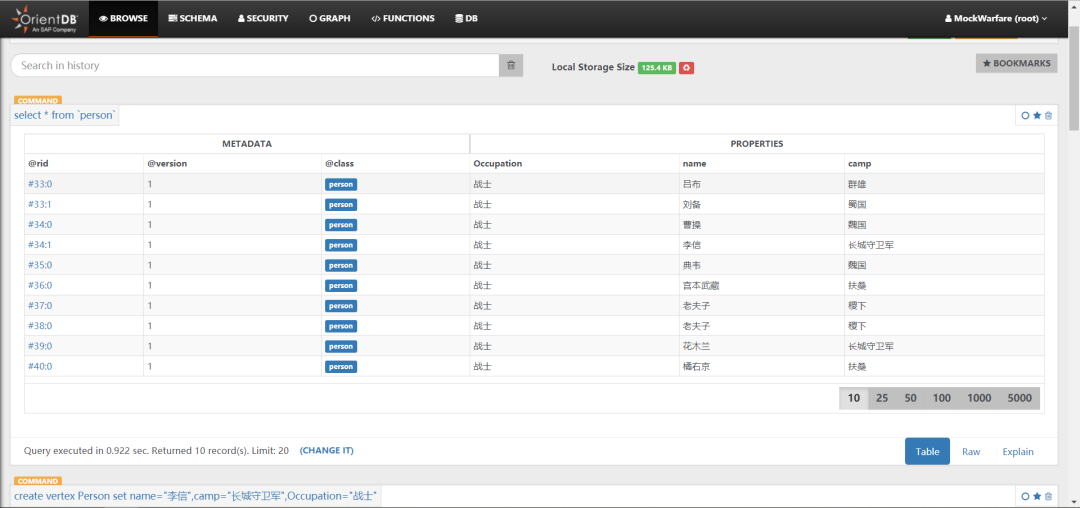Screen dimensions: 1080x508
Task: Open record #37:0
Action: (x=40, y=306)
